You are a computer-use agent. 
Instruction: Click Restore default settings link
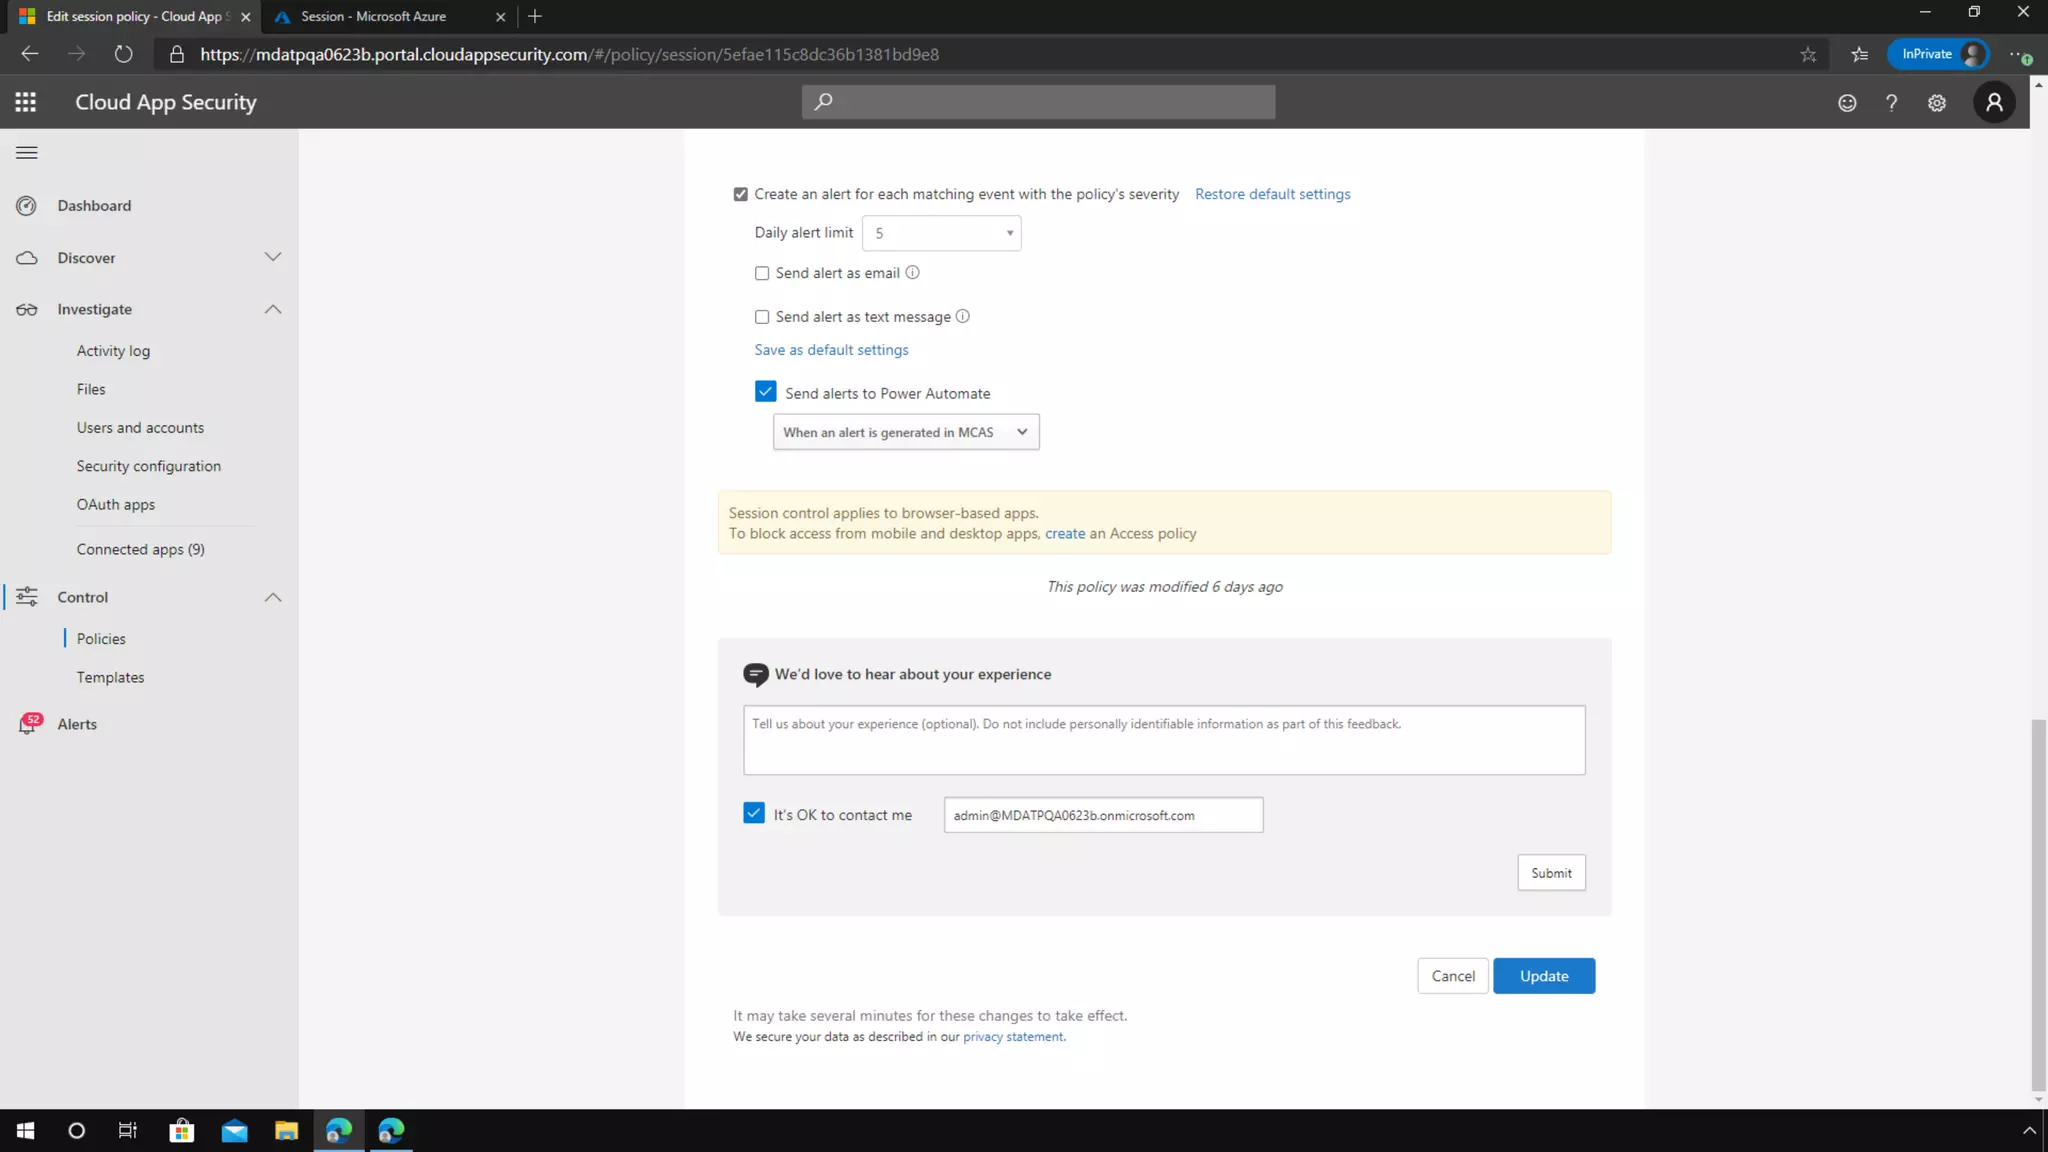click(x=1272, y=194)
